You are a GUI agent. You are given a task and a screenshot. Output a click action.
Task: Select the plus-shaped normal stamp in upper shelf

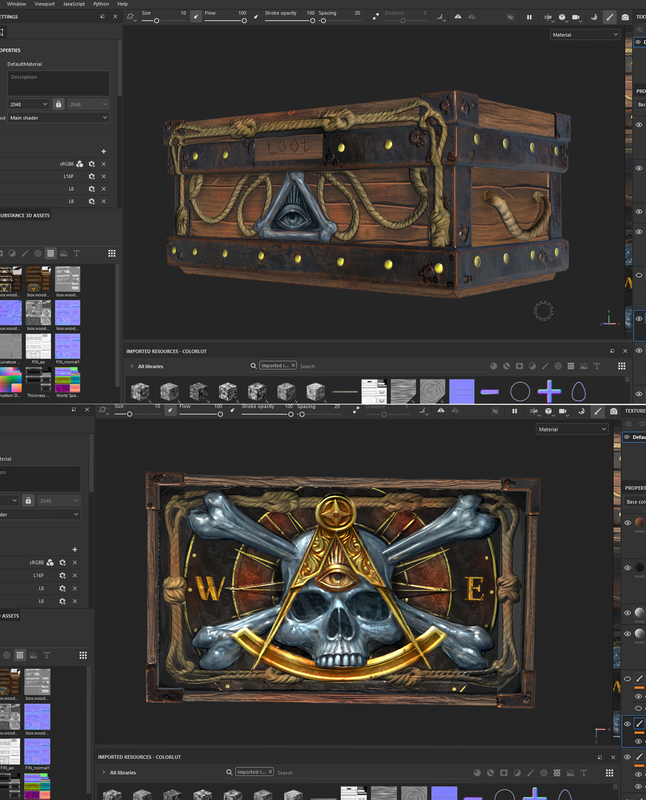[x=549, y=391]
